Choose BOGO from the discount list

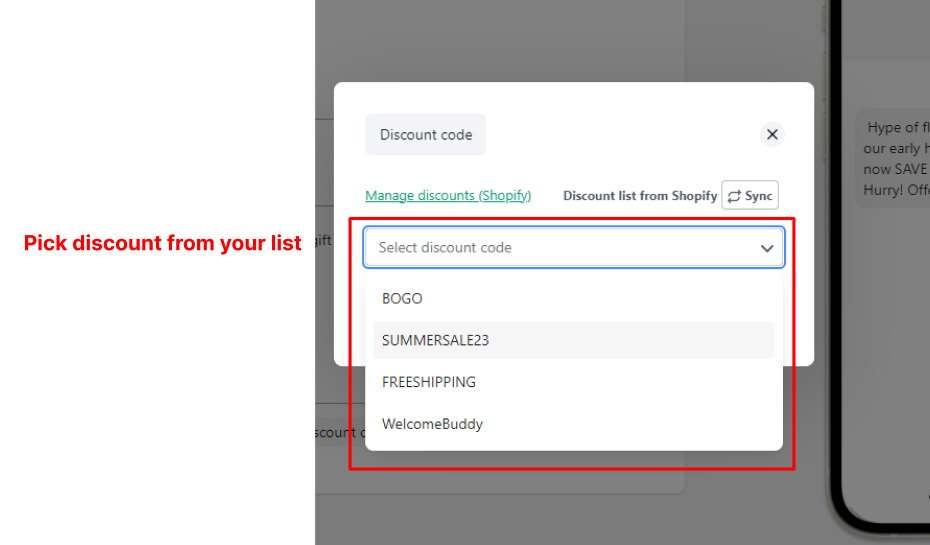pyautogui.click(x=574, y=298)
